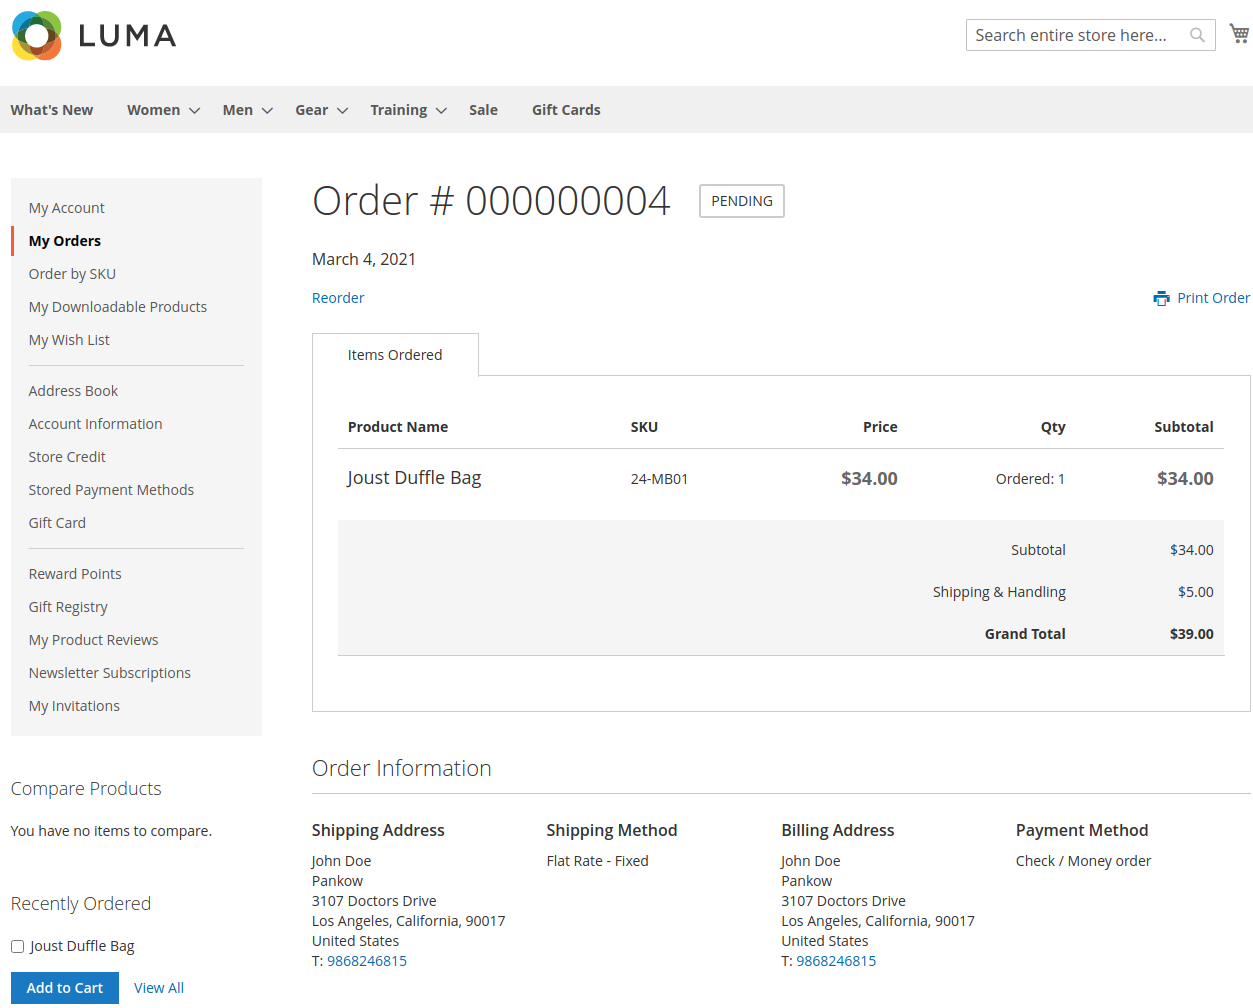This screenshot has height=1008, width=1253.
Task: Switch to the Items Ordered tab
Action: (395, 354)
